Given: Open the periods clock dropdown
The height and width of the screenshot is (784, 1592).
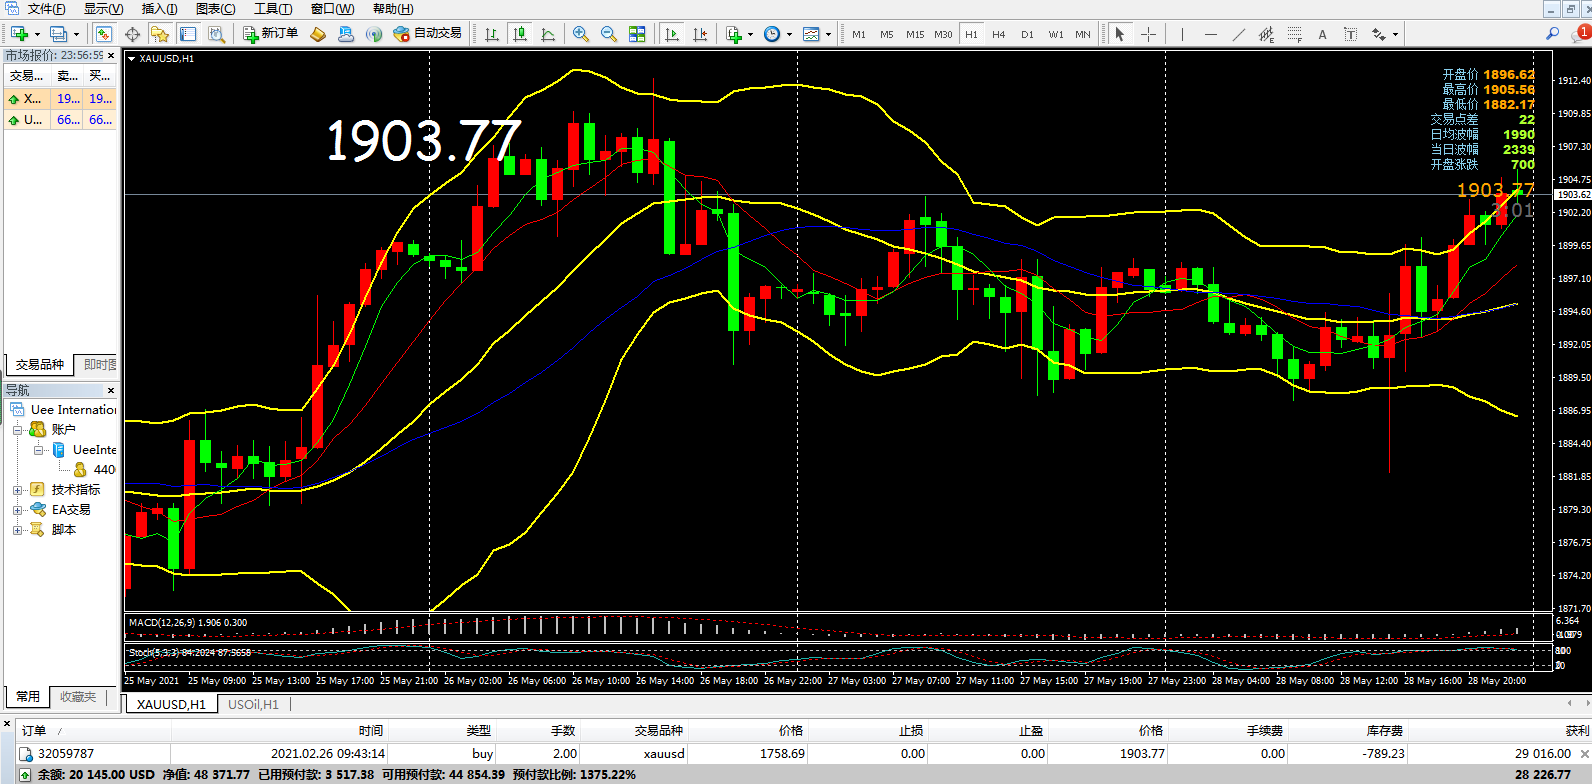Looking at the screenshot, I should [777, 34].
